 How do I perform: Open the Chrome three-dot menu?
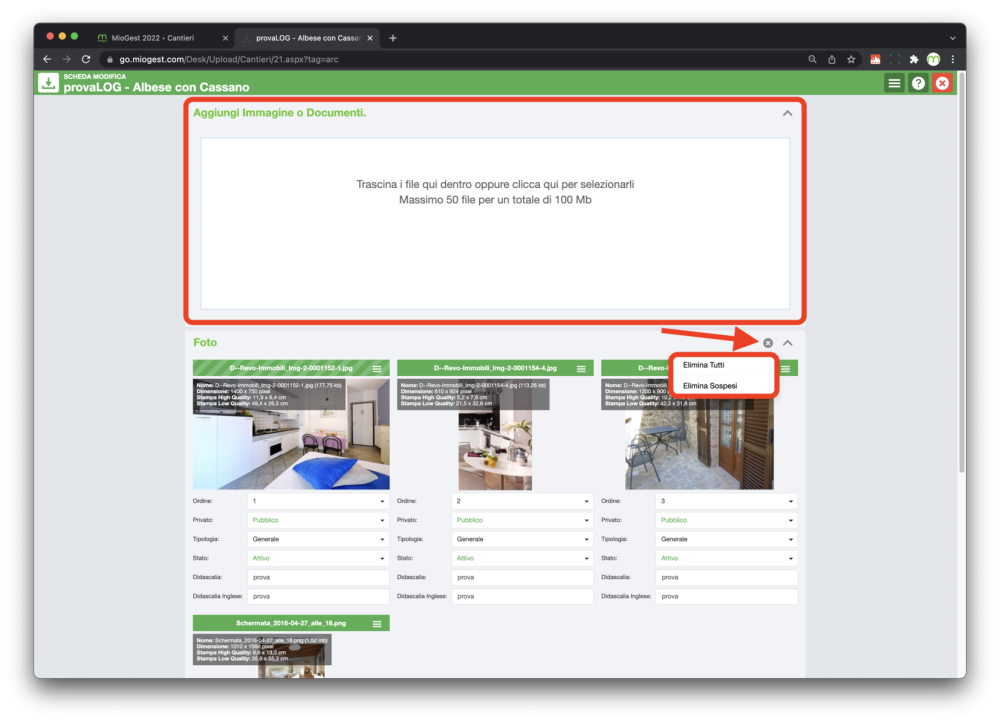tap(953, 59)
